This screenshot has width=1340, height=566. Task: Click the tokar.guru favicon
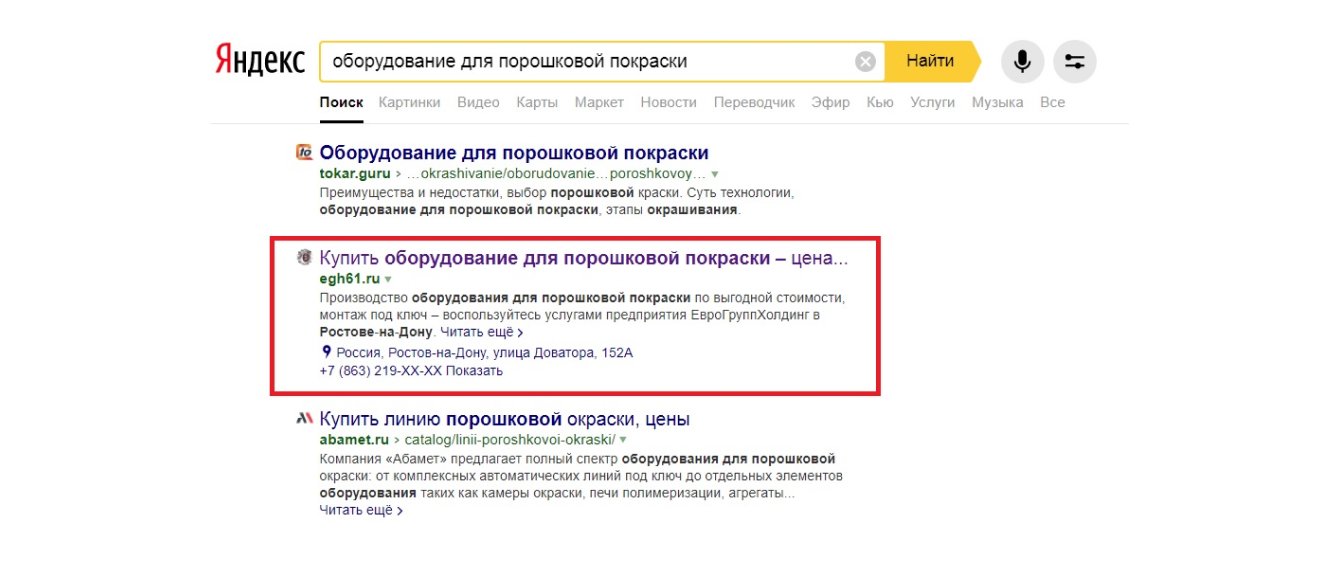tap(305, 153)
